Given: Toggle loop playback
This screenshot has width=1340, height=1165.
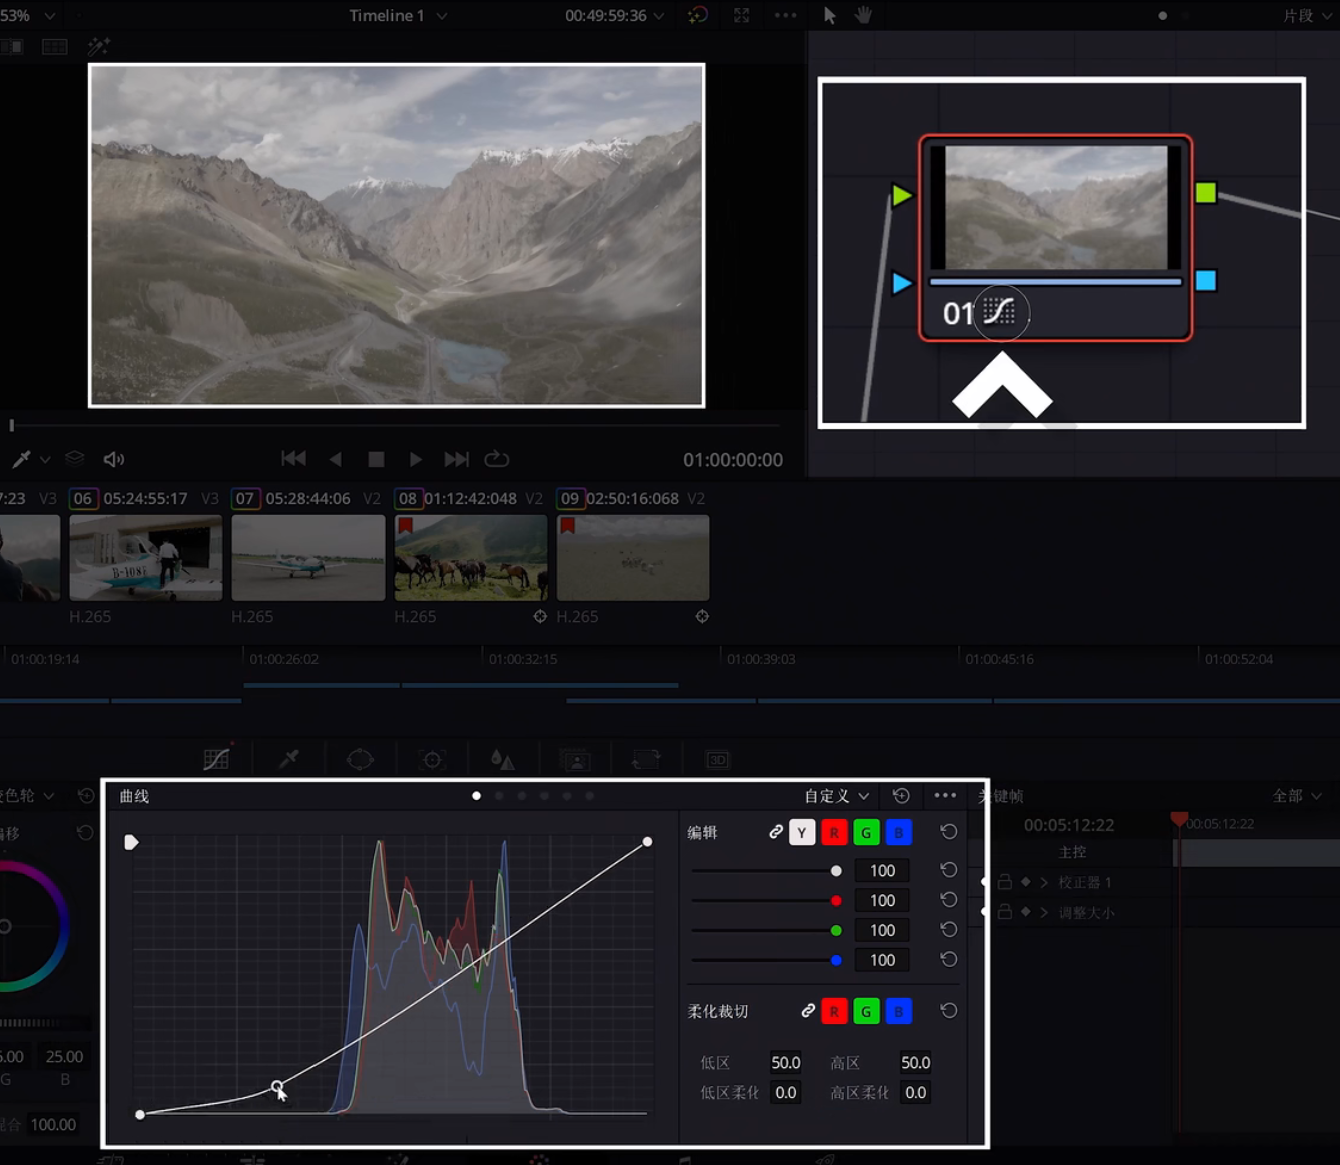Looking at the screenshot, I should (497, 459).
